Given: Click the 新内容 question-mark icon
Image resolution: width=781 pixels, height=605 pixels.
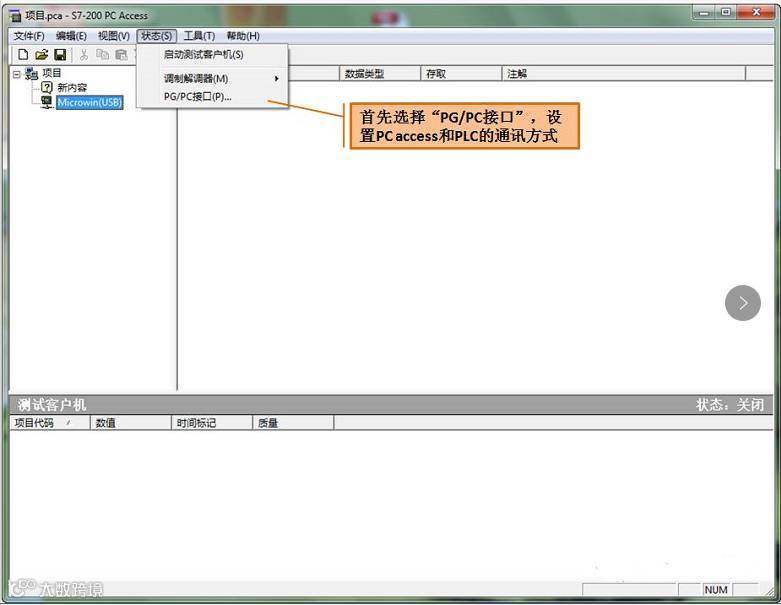Looking at the screenshot, I should point(46,88).
